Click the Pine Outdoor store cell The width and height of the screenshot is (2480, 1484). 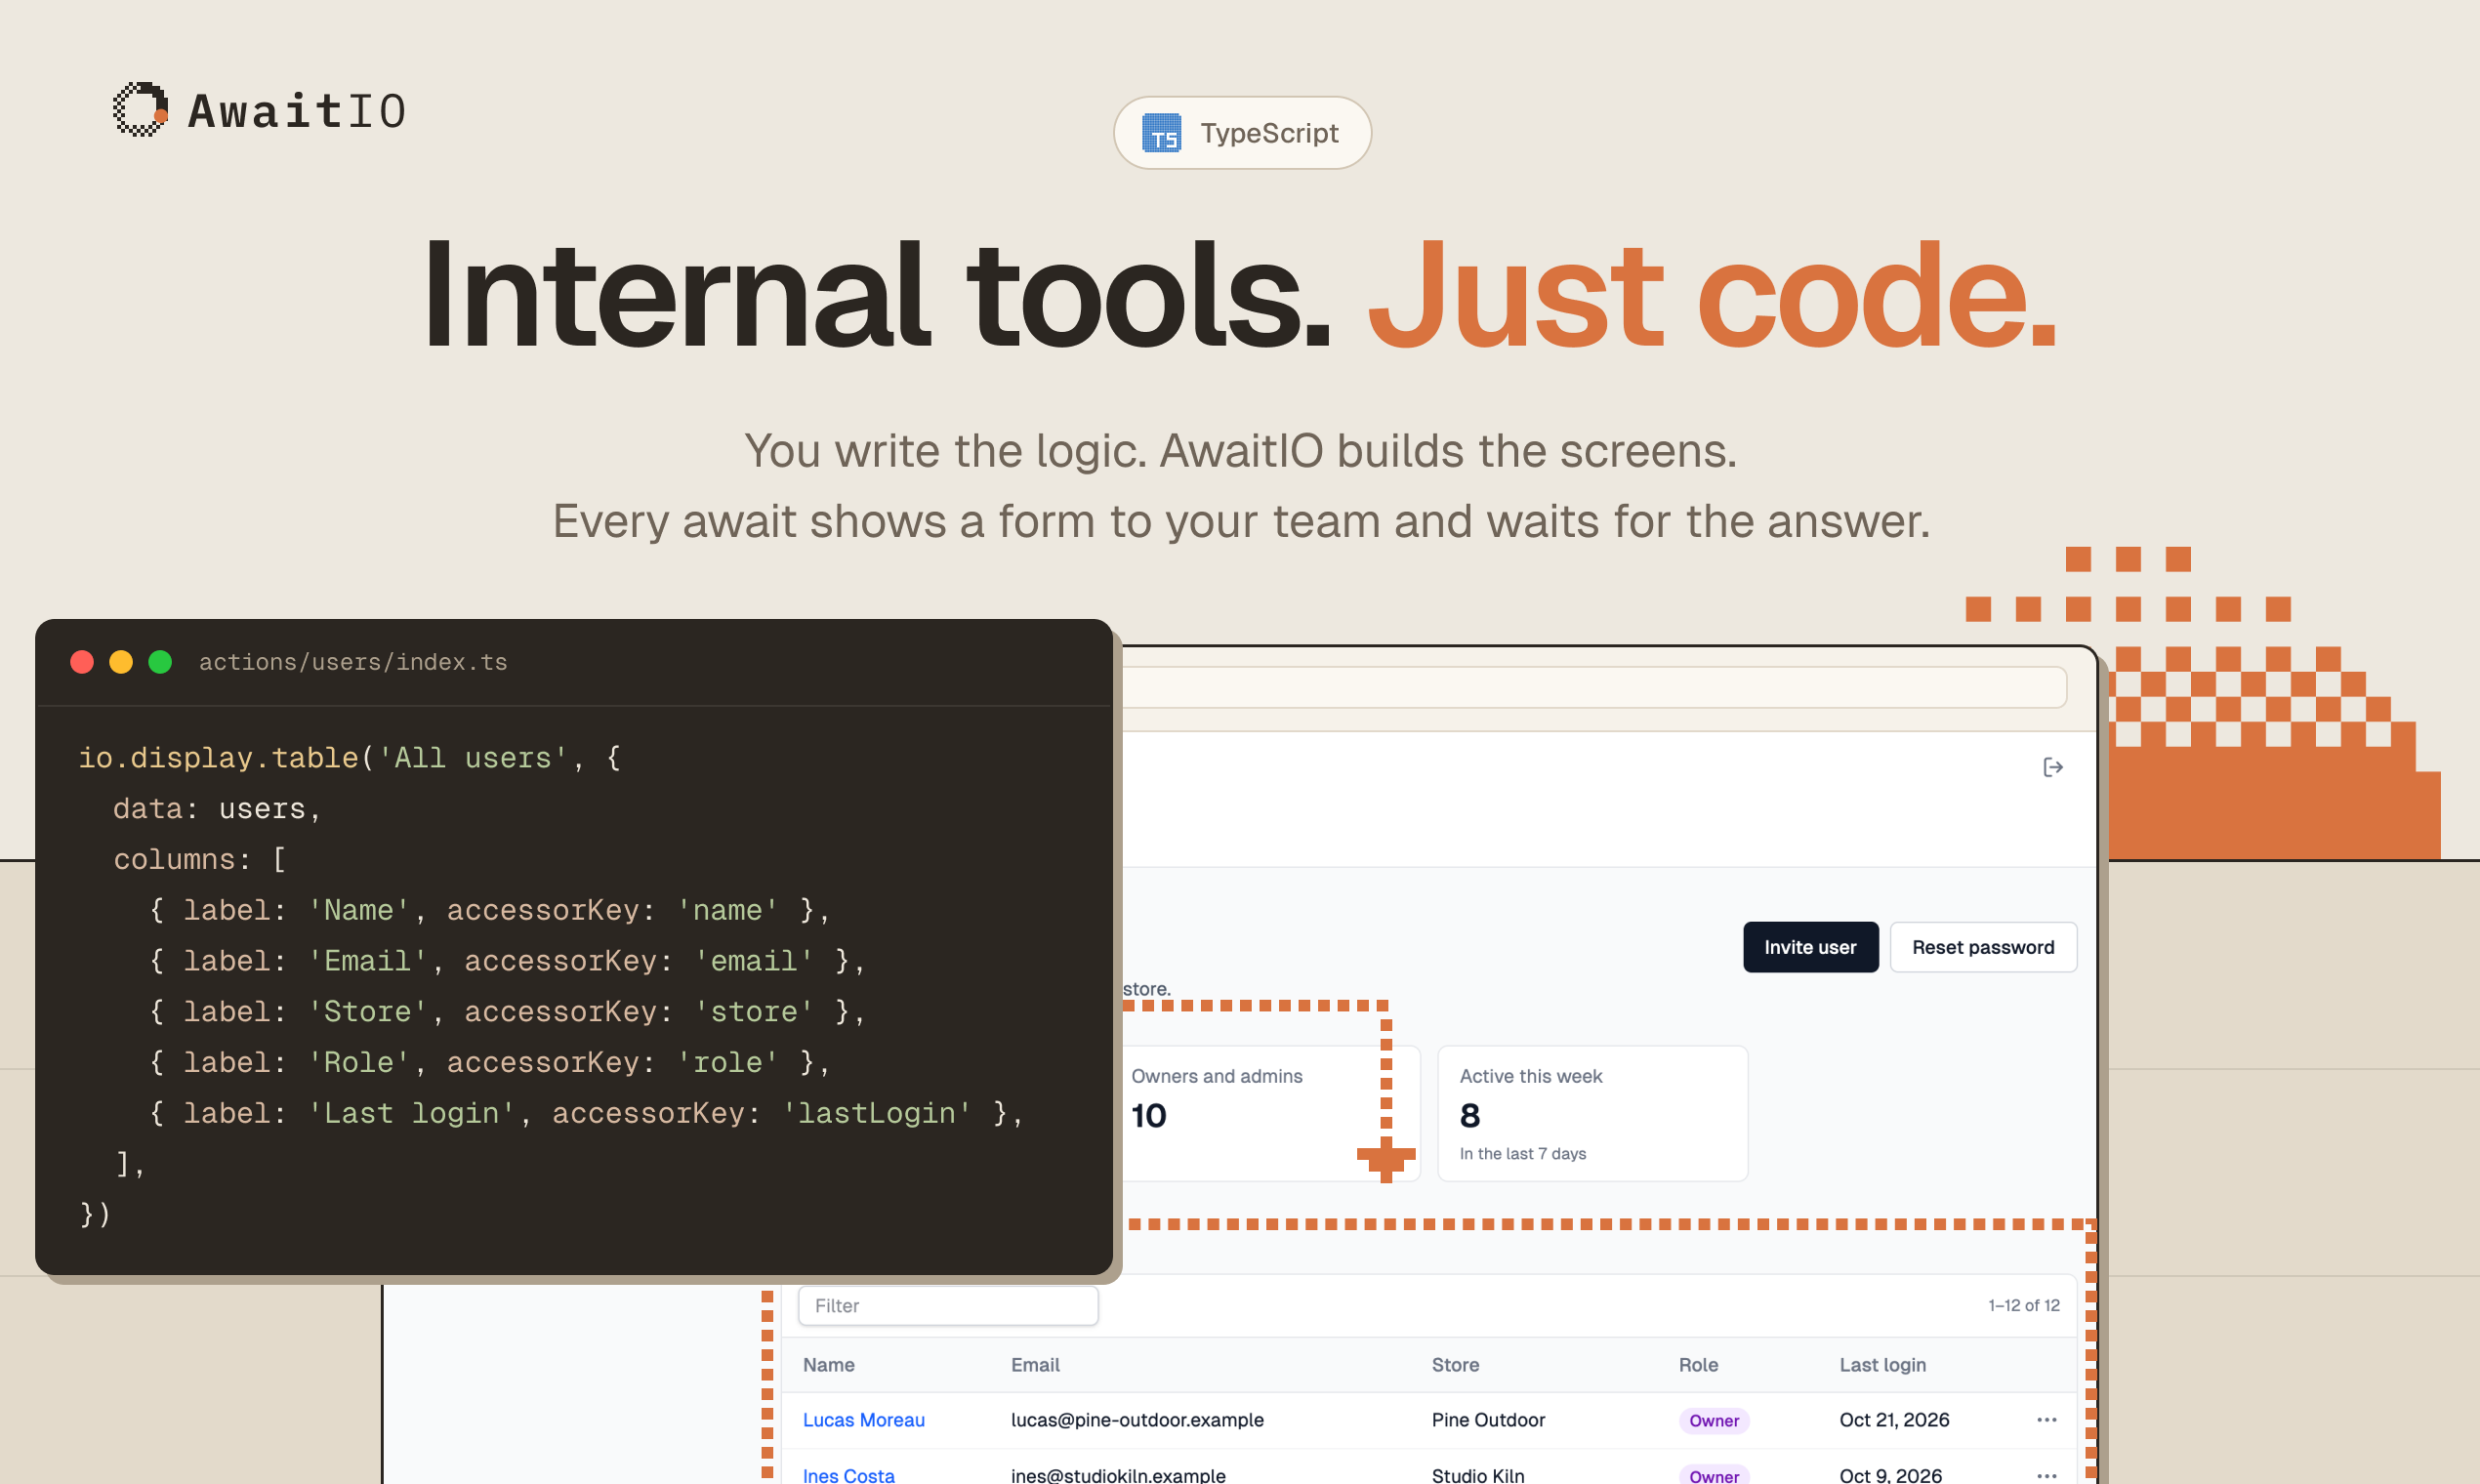tap(1488, 1420)
